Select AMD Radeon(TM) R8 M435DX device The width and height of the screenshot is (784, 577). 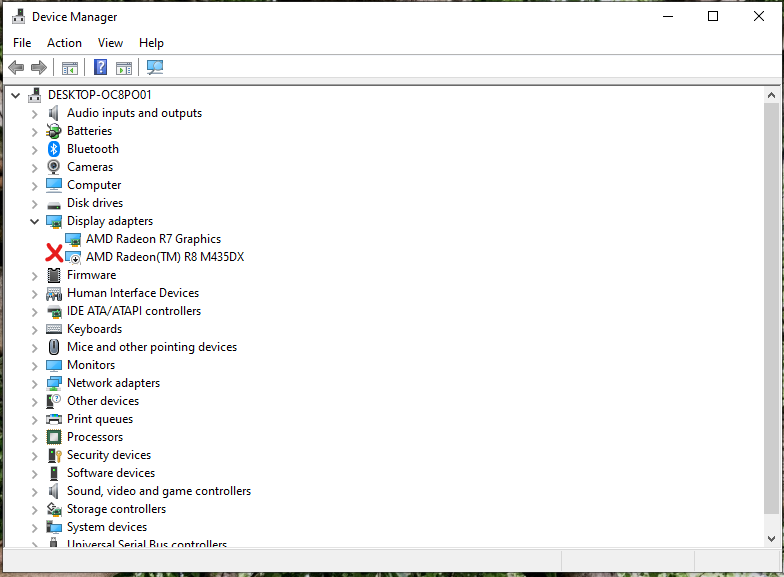pos(165,257)
